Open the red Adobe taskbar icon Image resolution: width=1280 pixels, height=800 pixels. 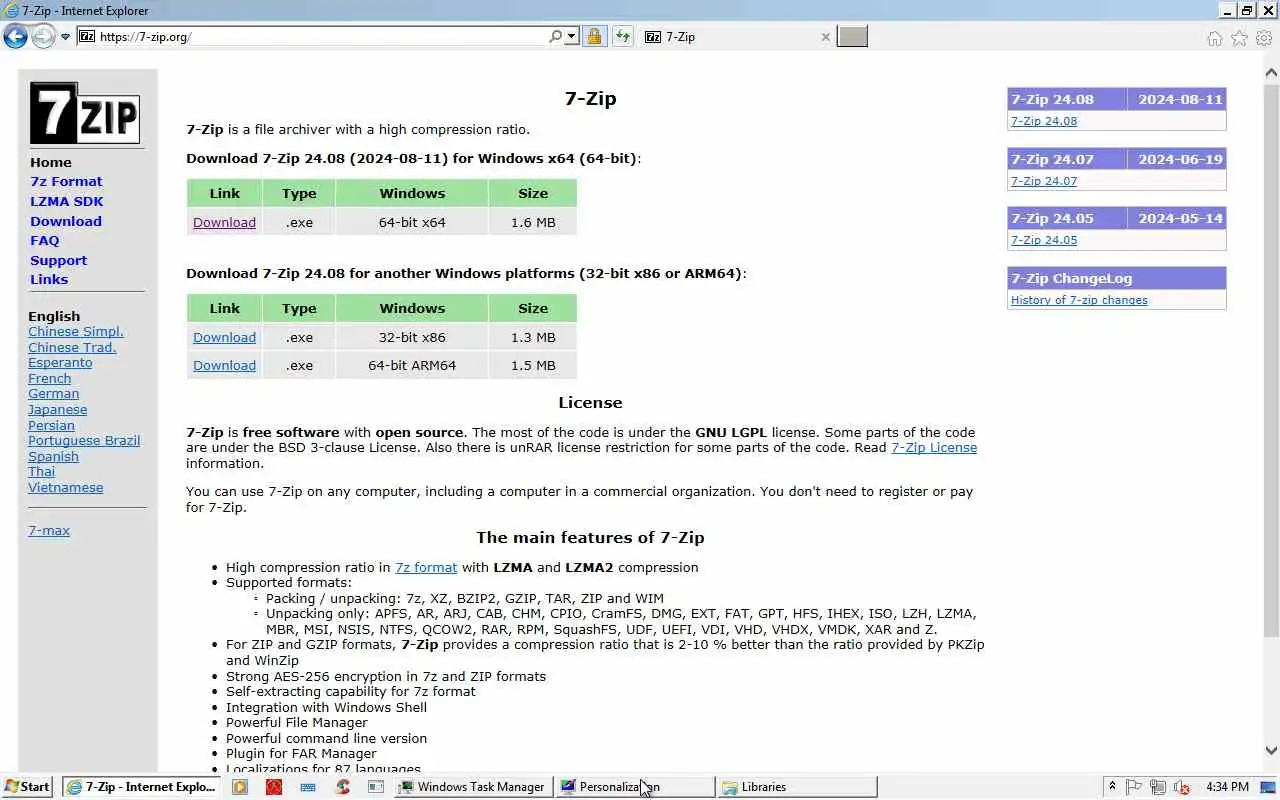click(273, 787)
